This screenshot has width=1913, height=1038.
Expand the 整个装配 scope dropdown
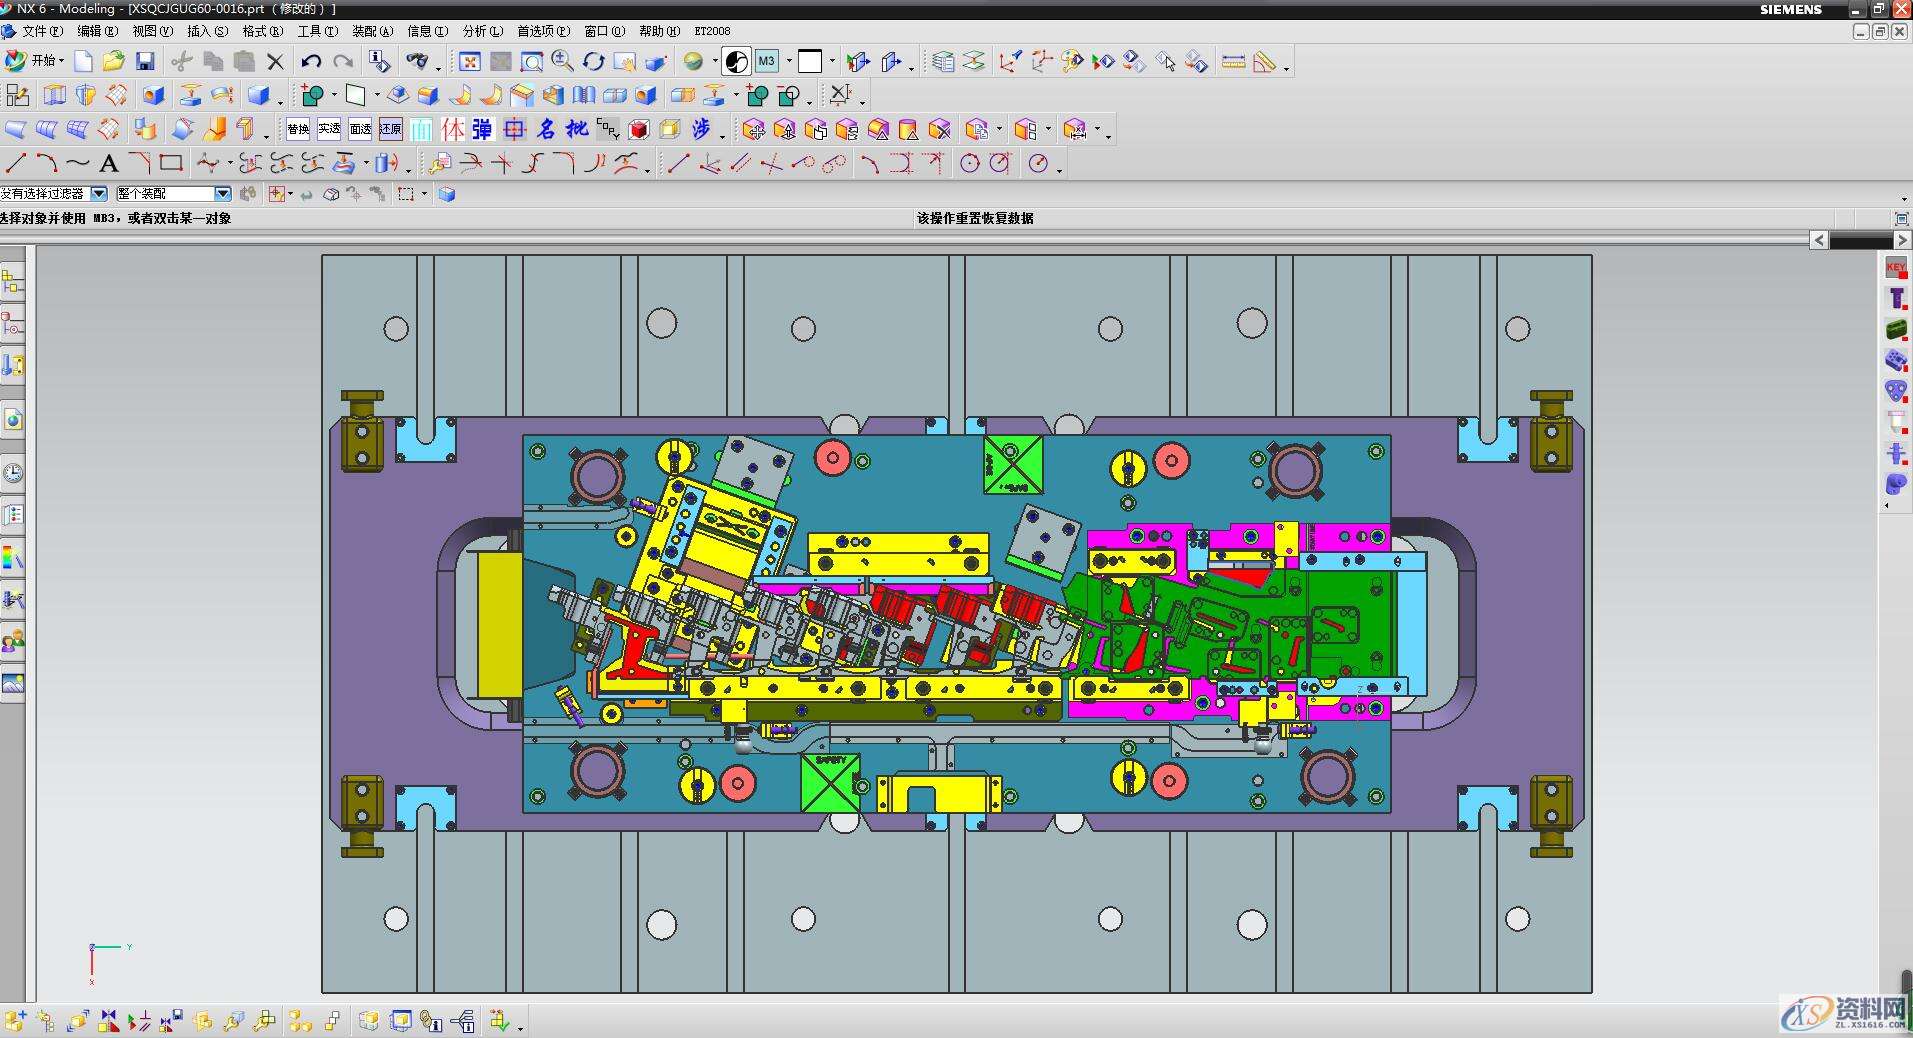pos(222,194)
